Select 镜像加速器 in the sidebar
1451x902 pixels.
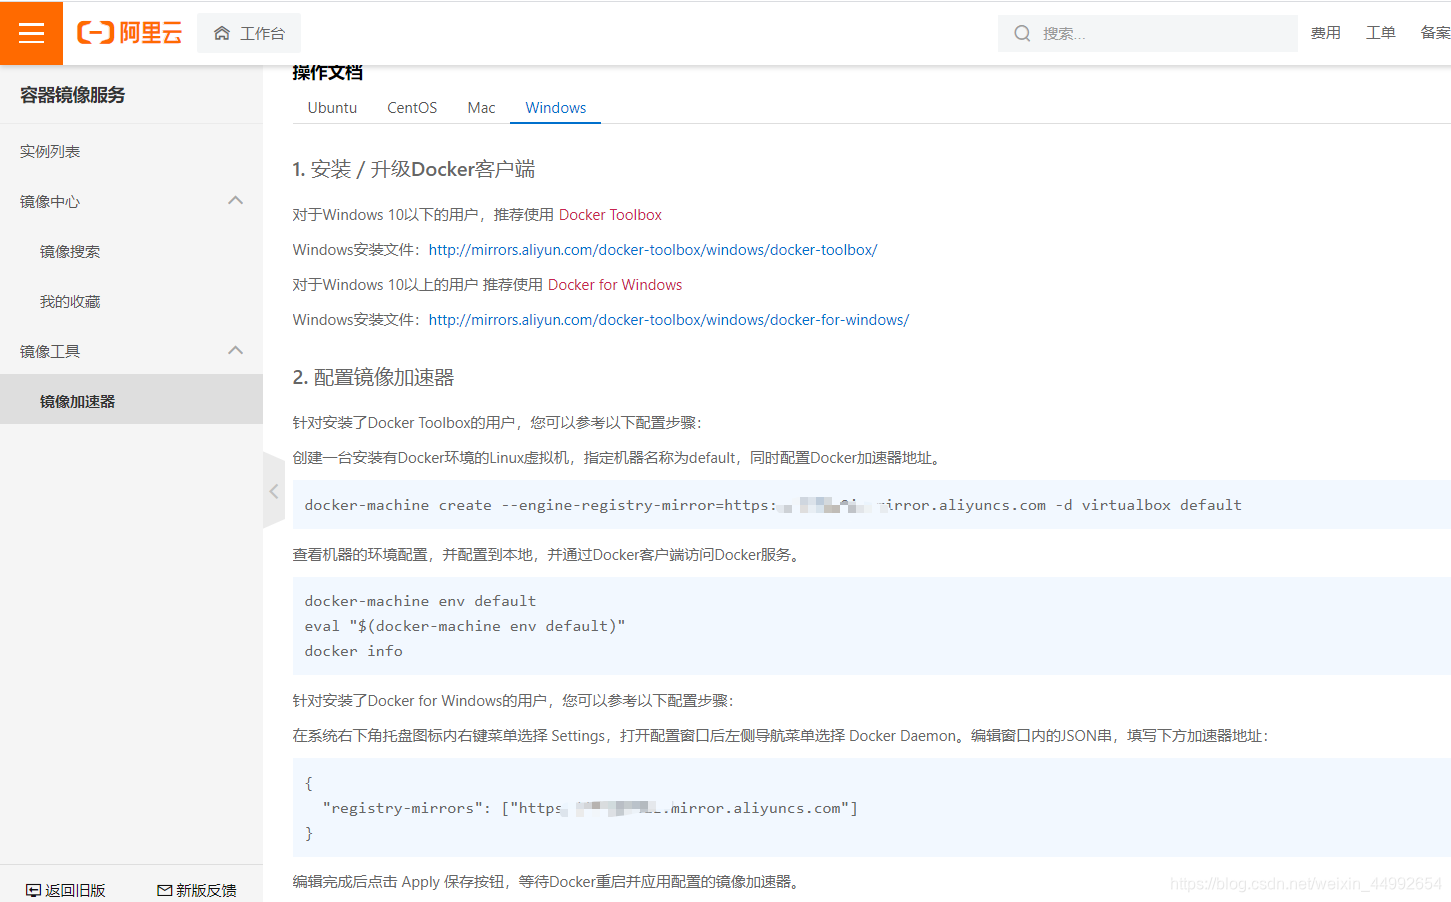pyautogui.click(x=131, y=399)
